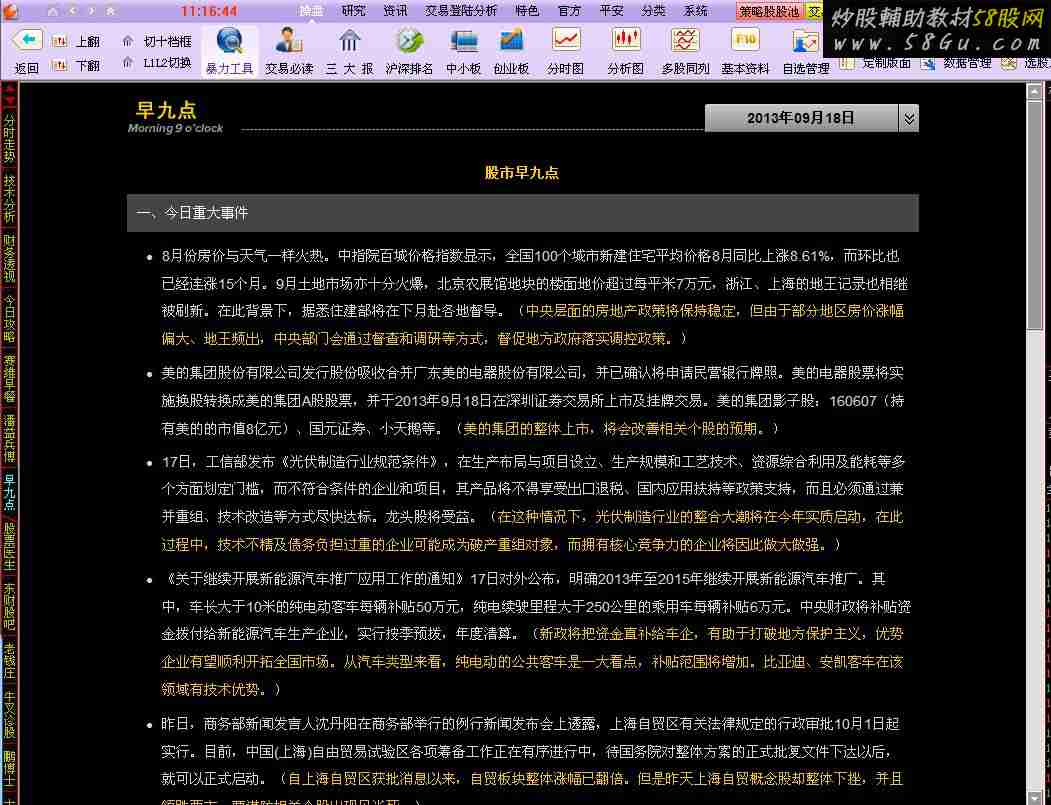Click the 上翻 page-up chart icon
The width and height of the screenshot is (1051, 805).
point(59,42)
